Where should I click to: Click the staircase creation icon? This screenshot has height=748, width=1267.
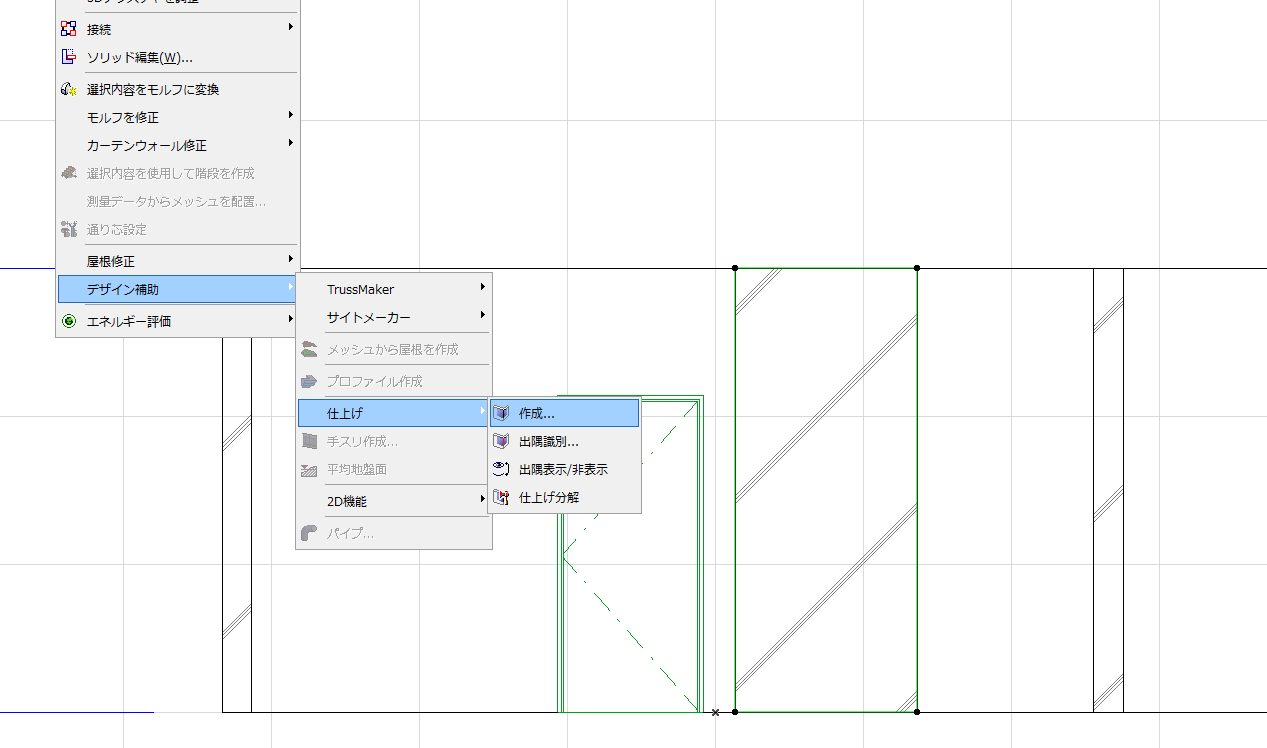(69, 173)
